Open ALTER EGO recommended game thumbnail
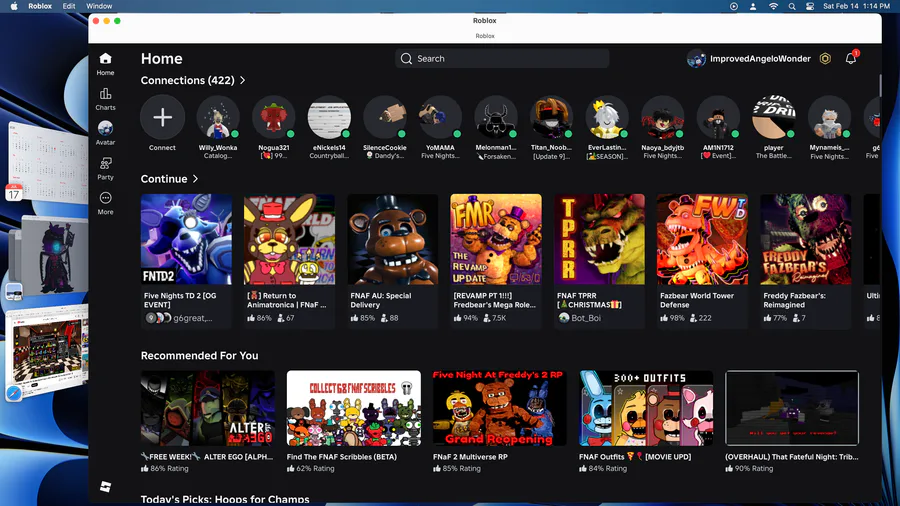Image resolution: width=900 pixels, height=506 pixels. tap(208, 408)
